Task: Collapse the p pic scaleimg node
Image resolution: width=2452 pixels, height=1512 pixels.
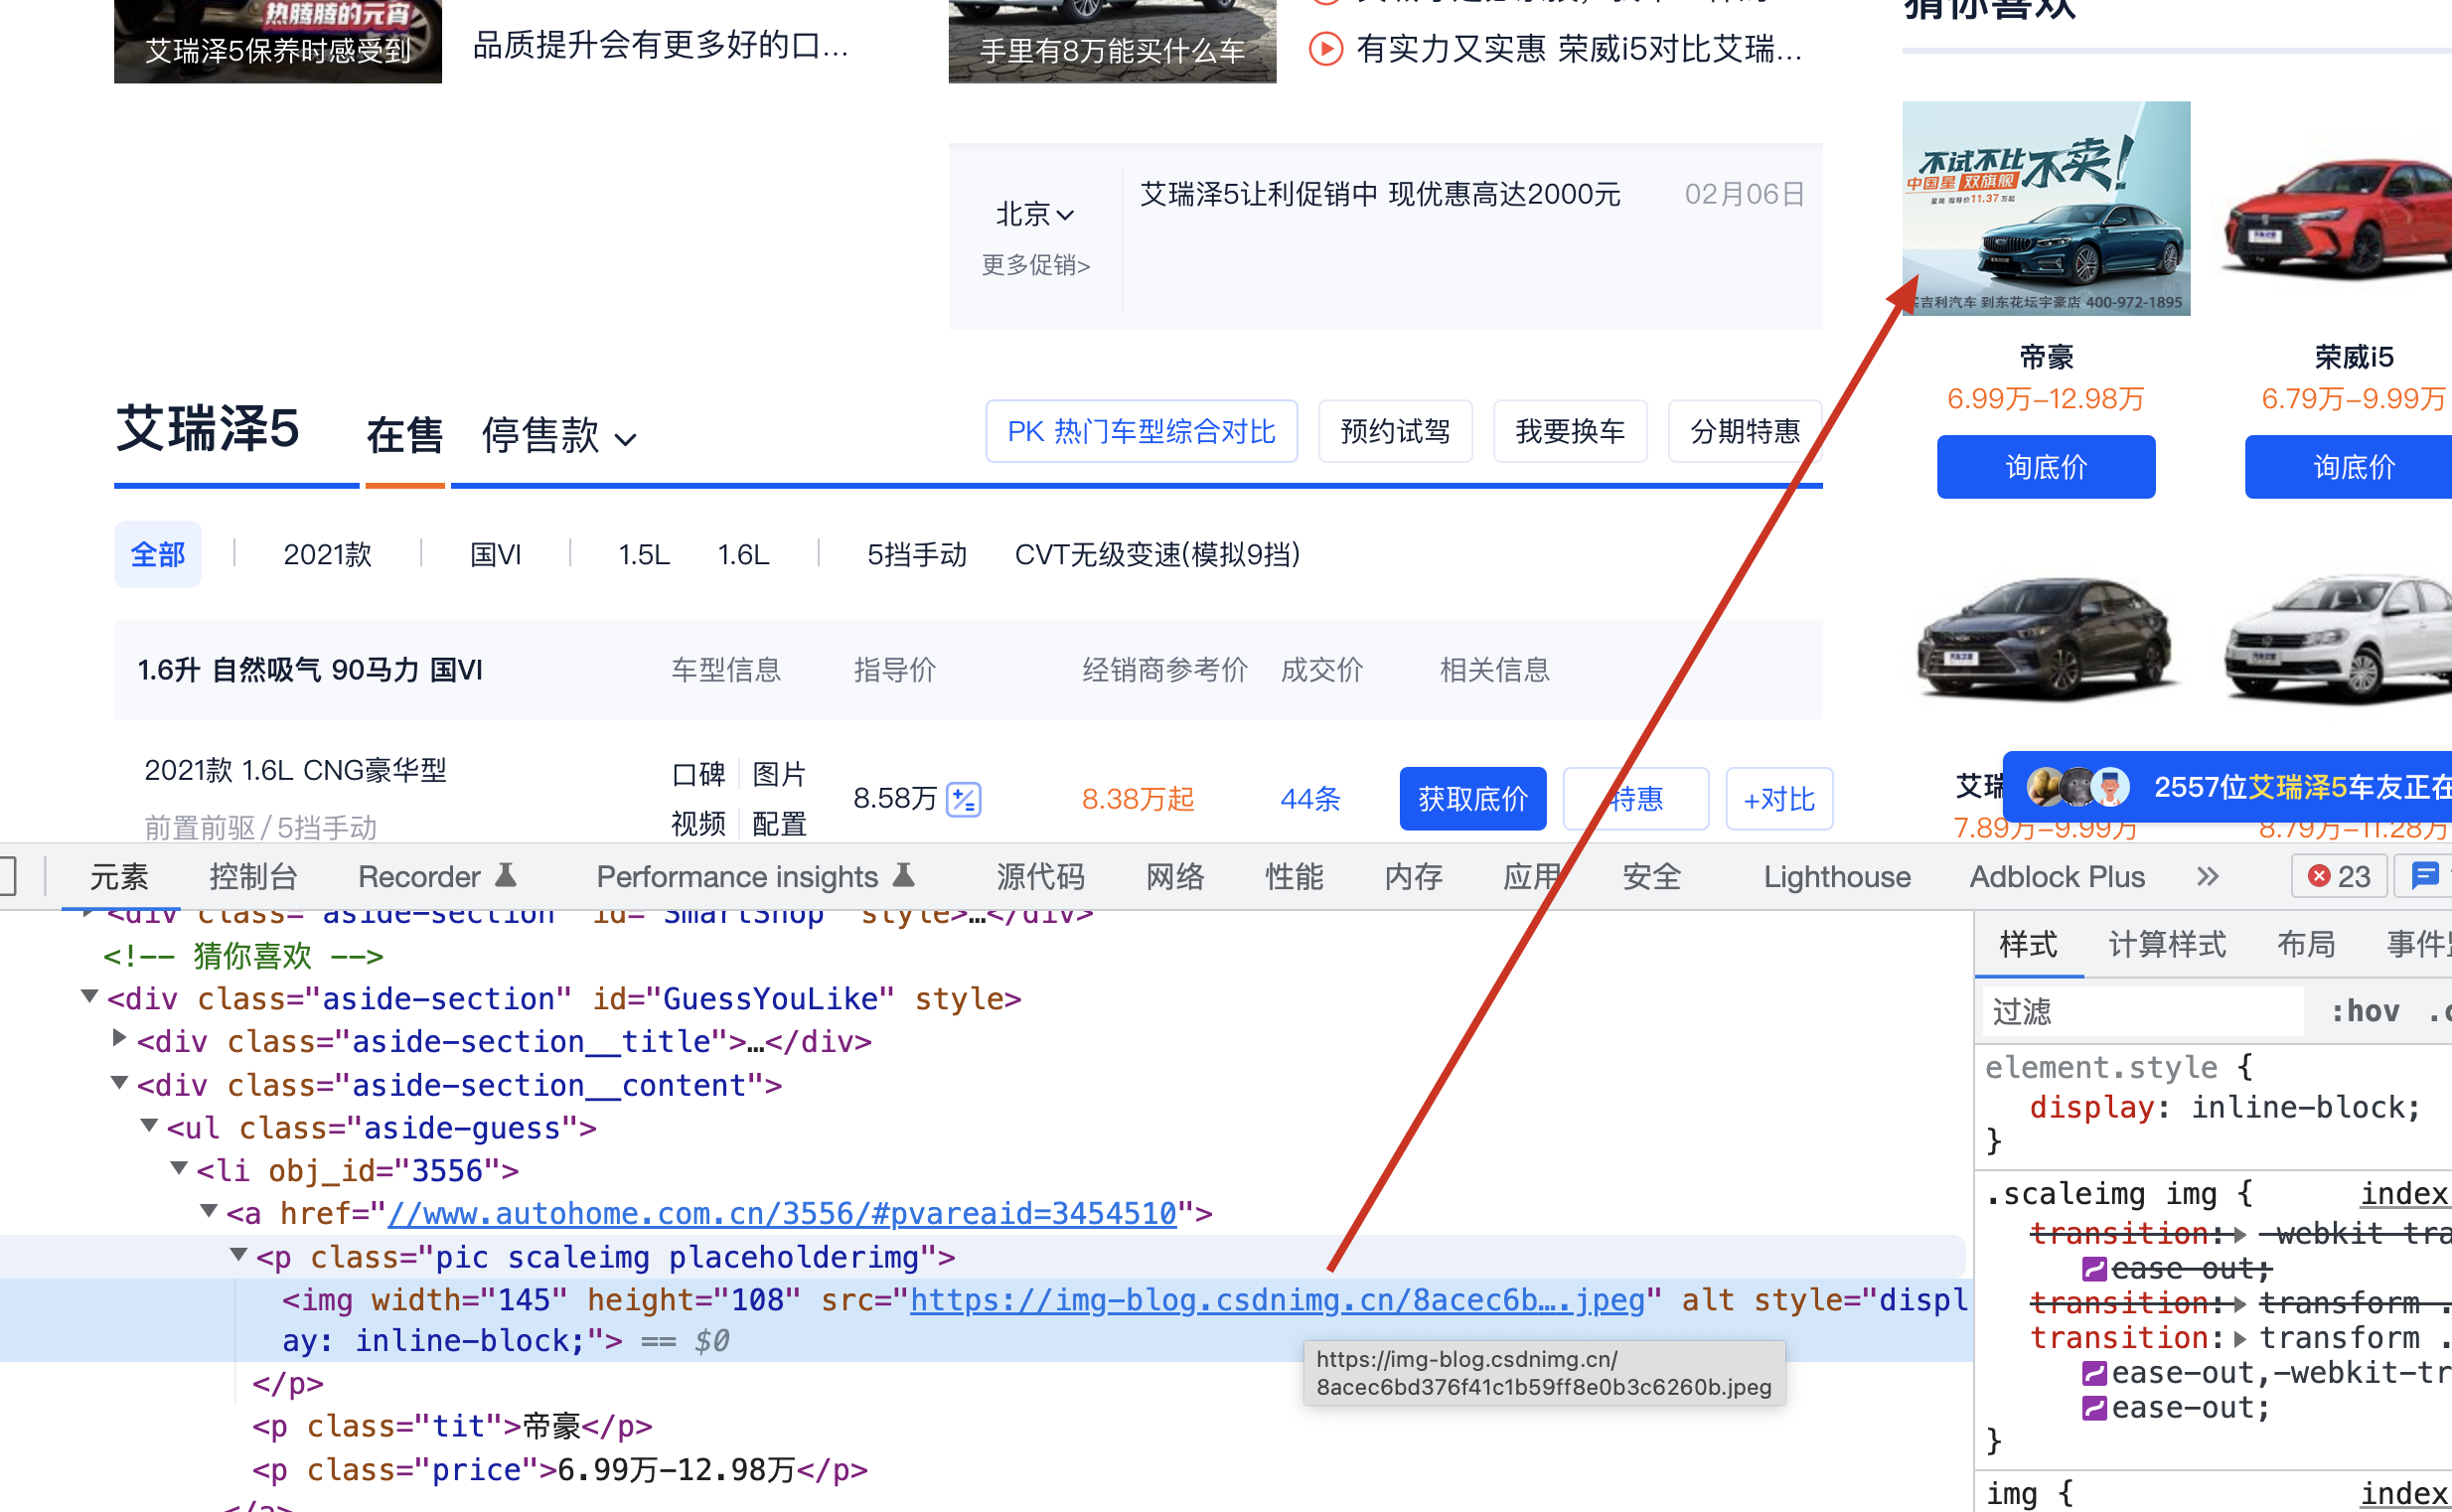Action: [x=239, y=1254]
